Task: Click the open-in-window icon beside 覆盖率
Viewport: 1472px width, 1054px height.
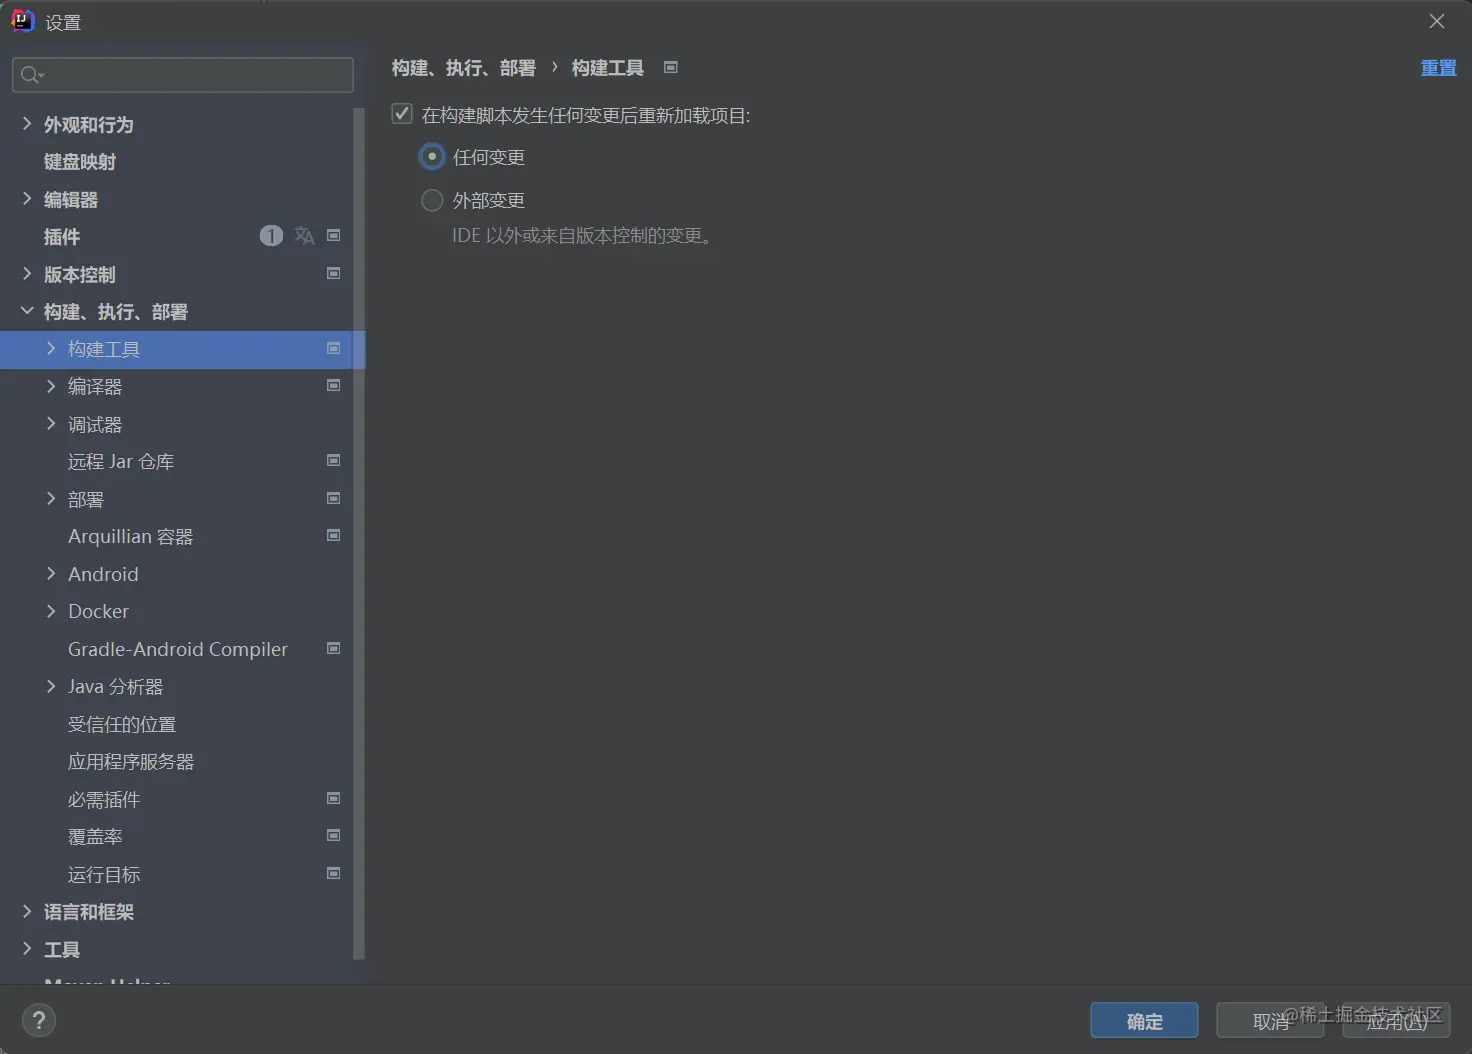Action: pos(333,835)
